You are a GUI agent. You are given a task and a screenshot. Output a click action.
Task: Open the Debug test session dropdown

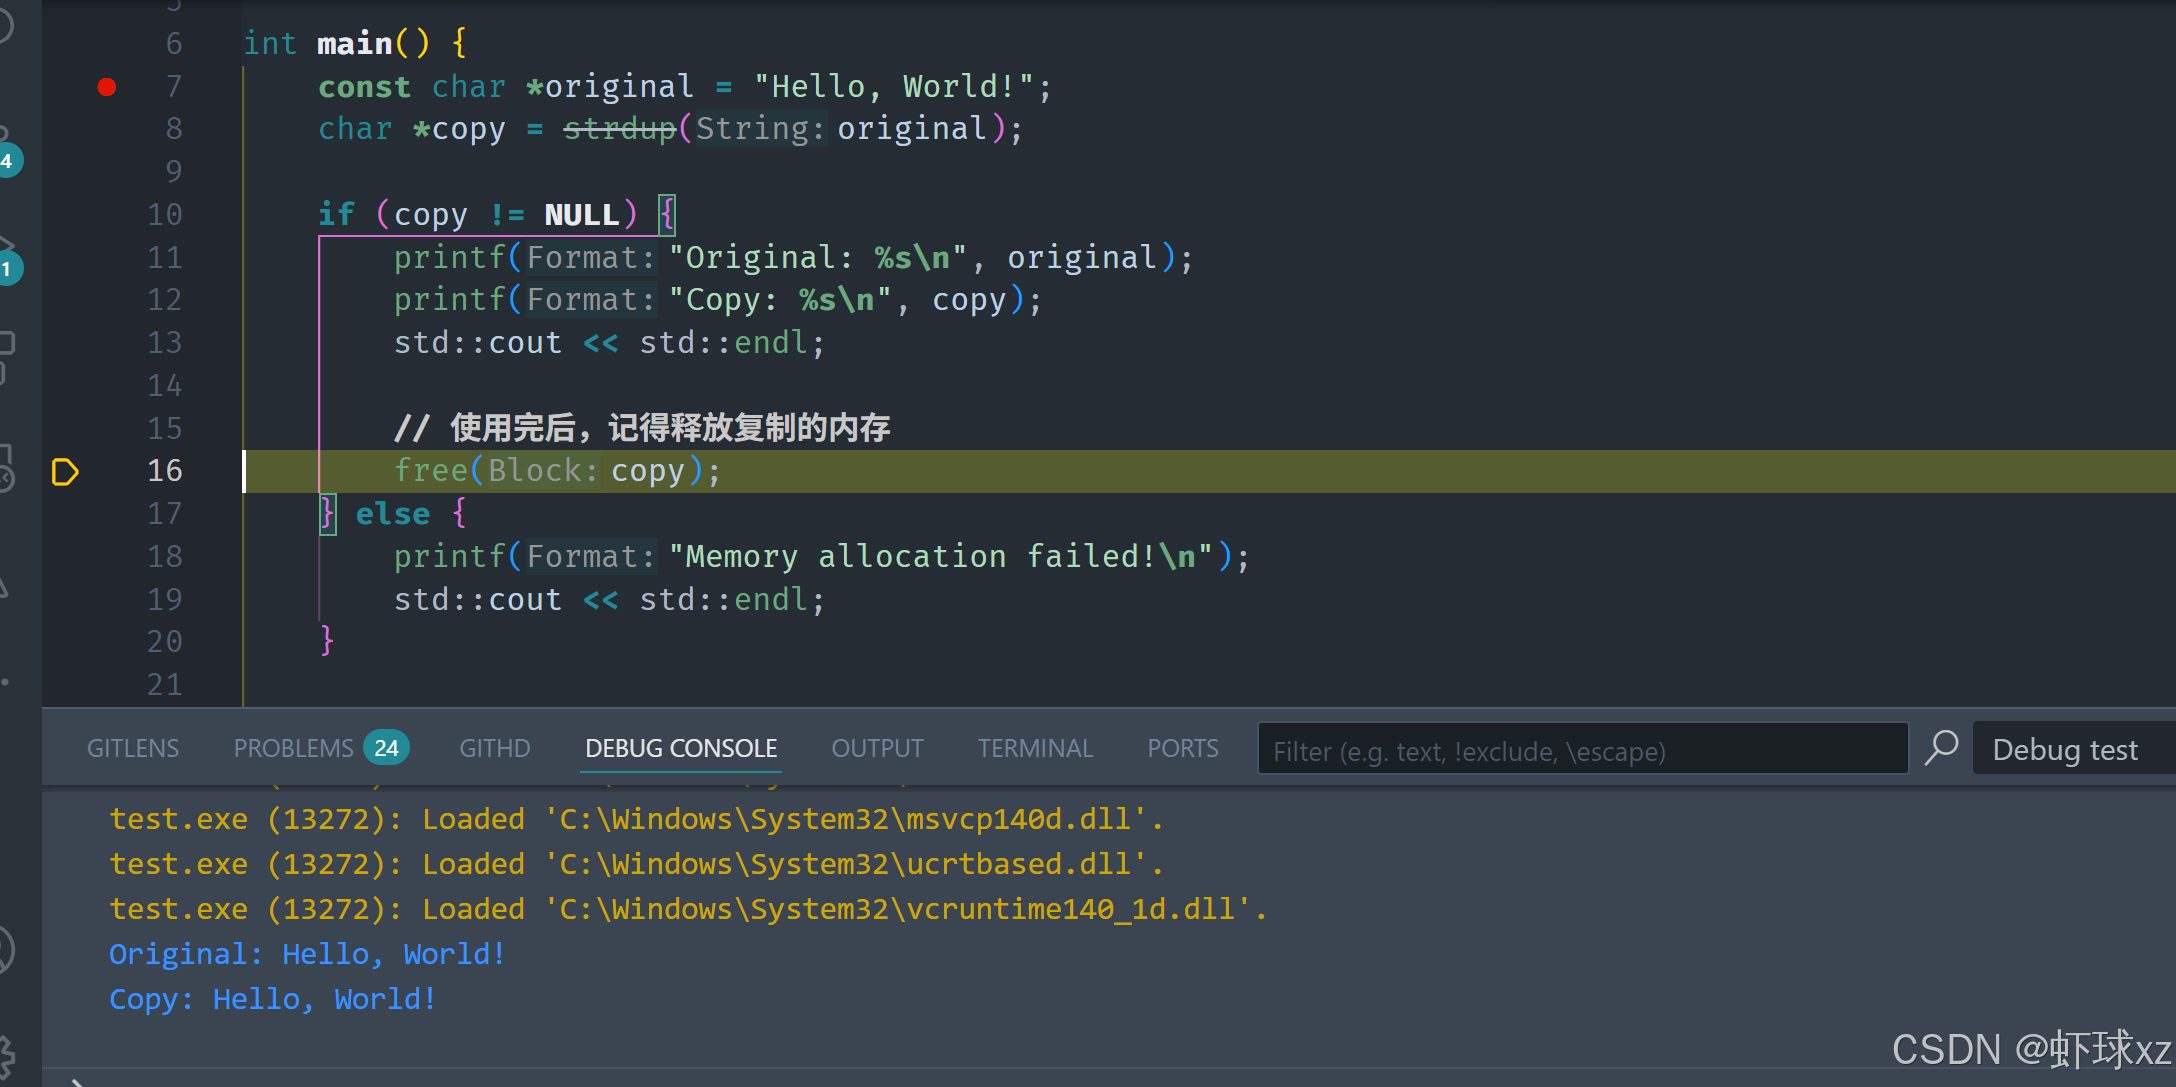pyautogui.click(x=2066, y=749)
